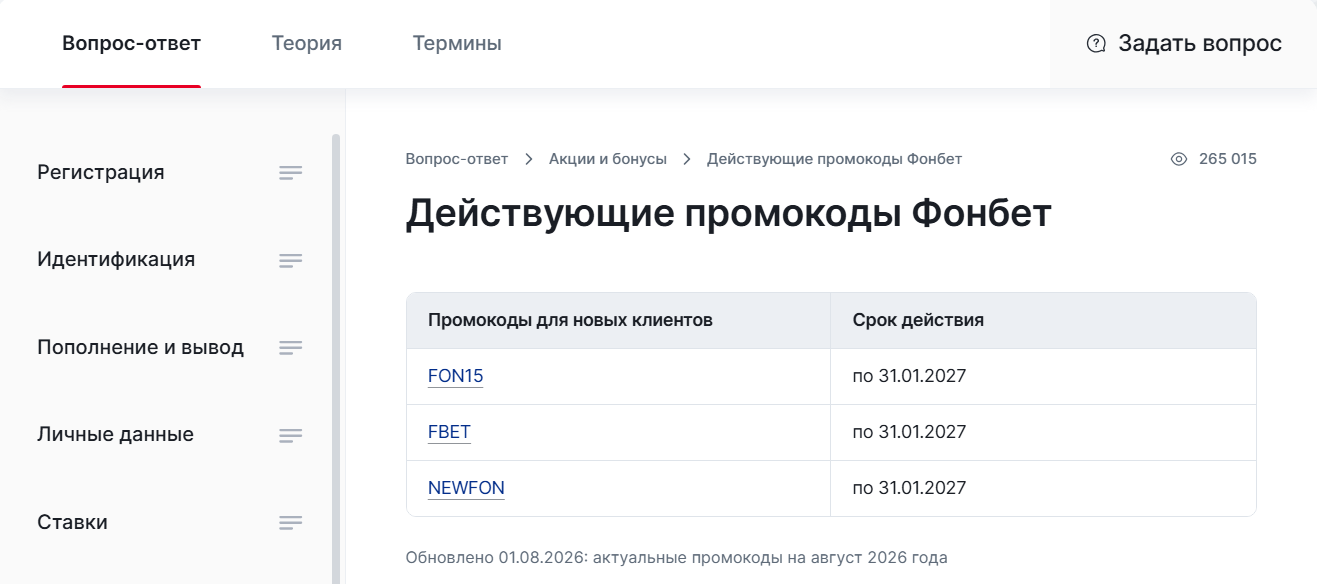
Task: Open the NEWFON promo code link
Action: (466, 488)
